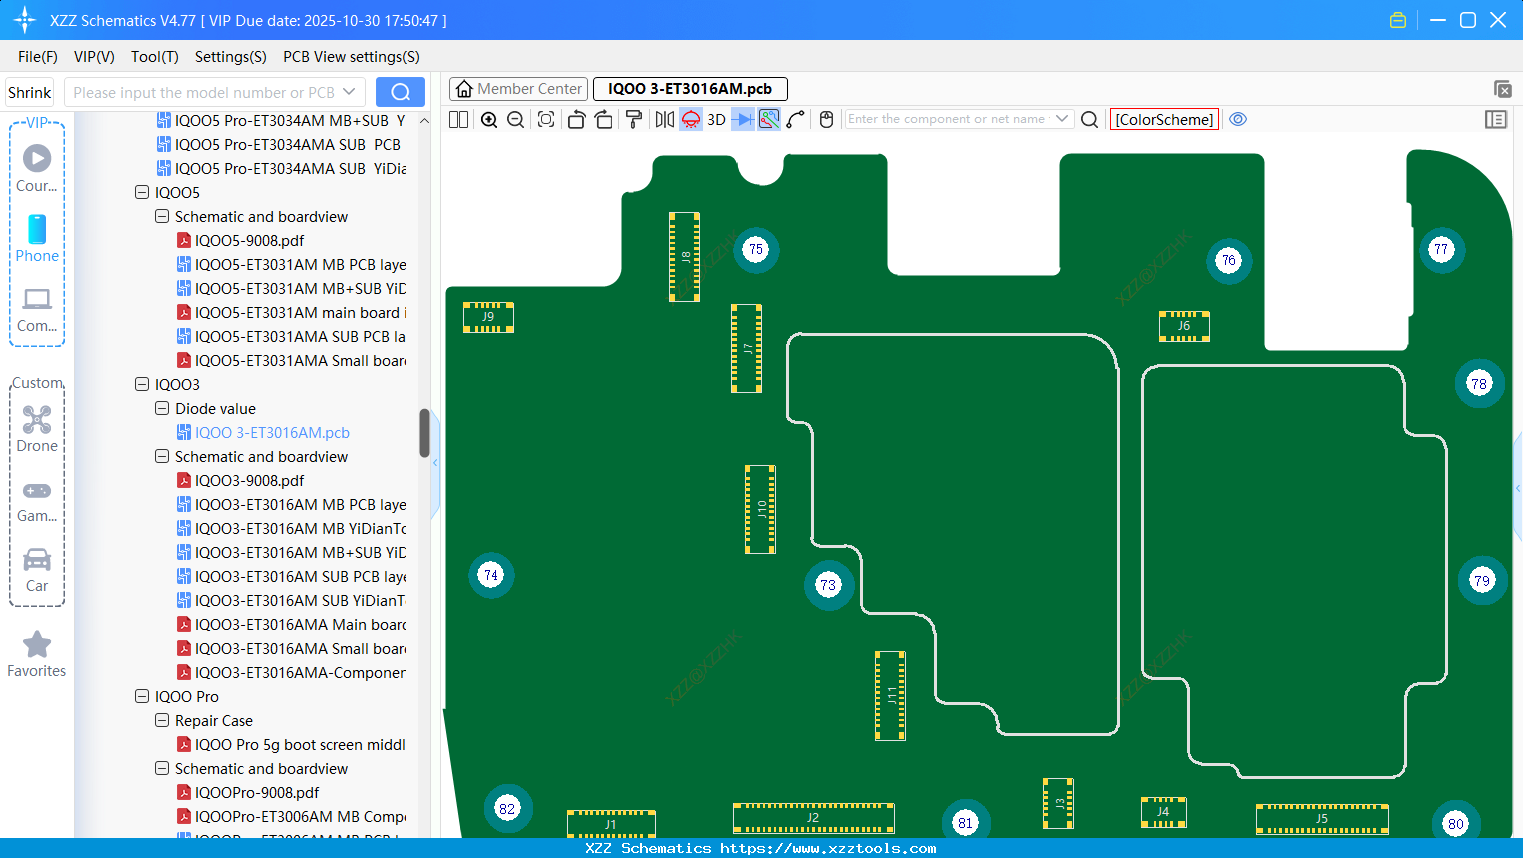Select the Phone category
This screenshot has width=1523, height=858.
click(37, 238)
